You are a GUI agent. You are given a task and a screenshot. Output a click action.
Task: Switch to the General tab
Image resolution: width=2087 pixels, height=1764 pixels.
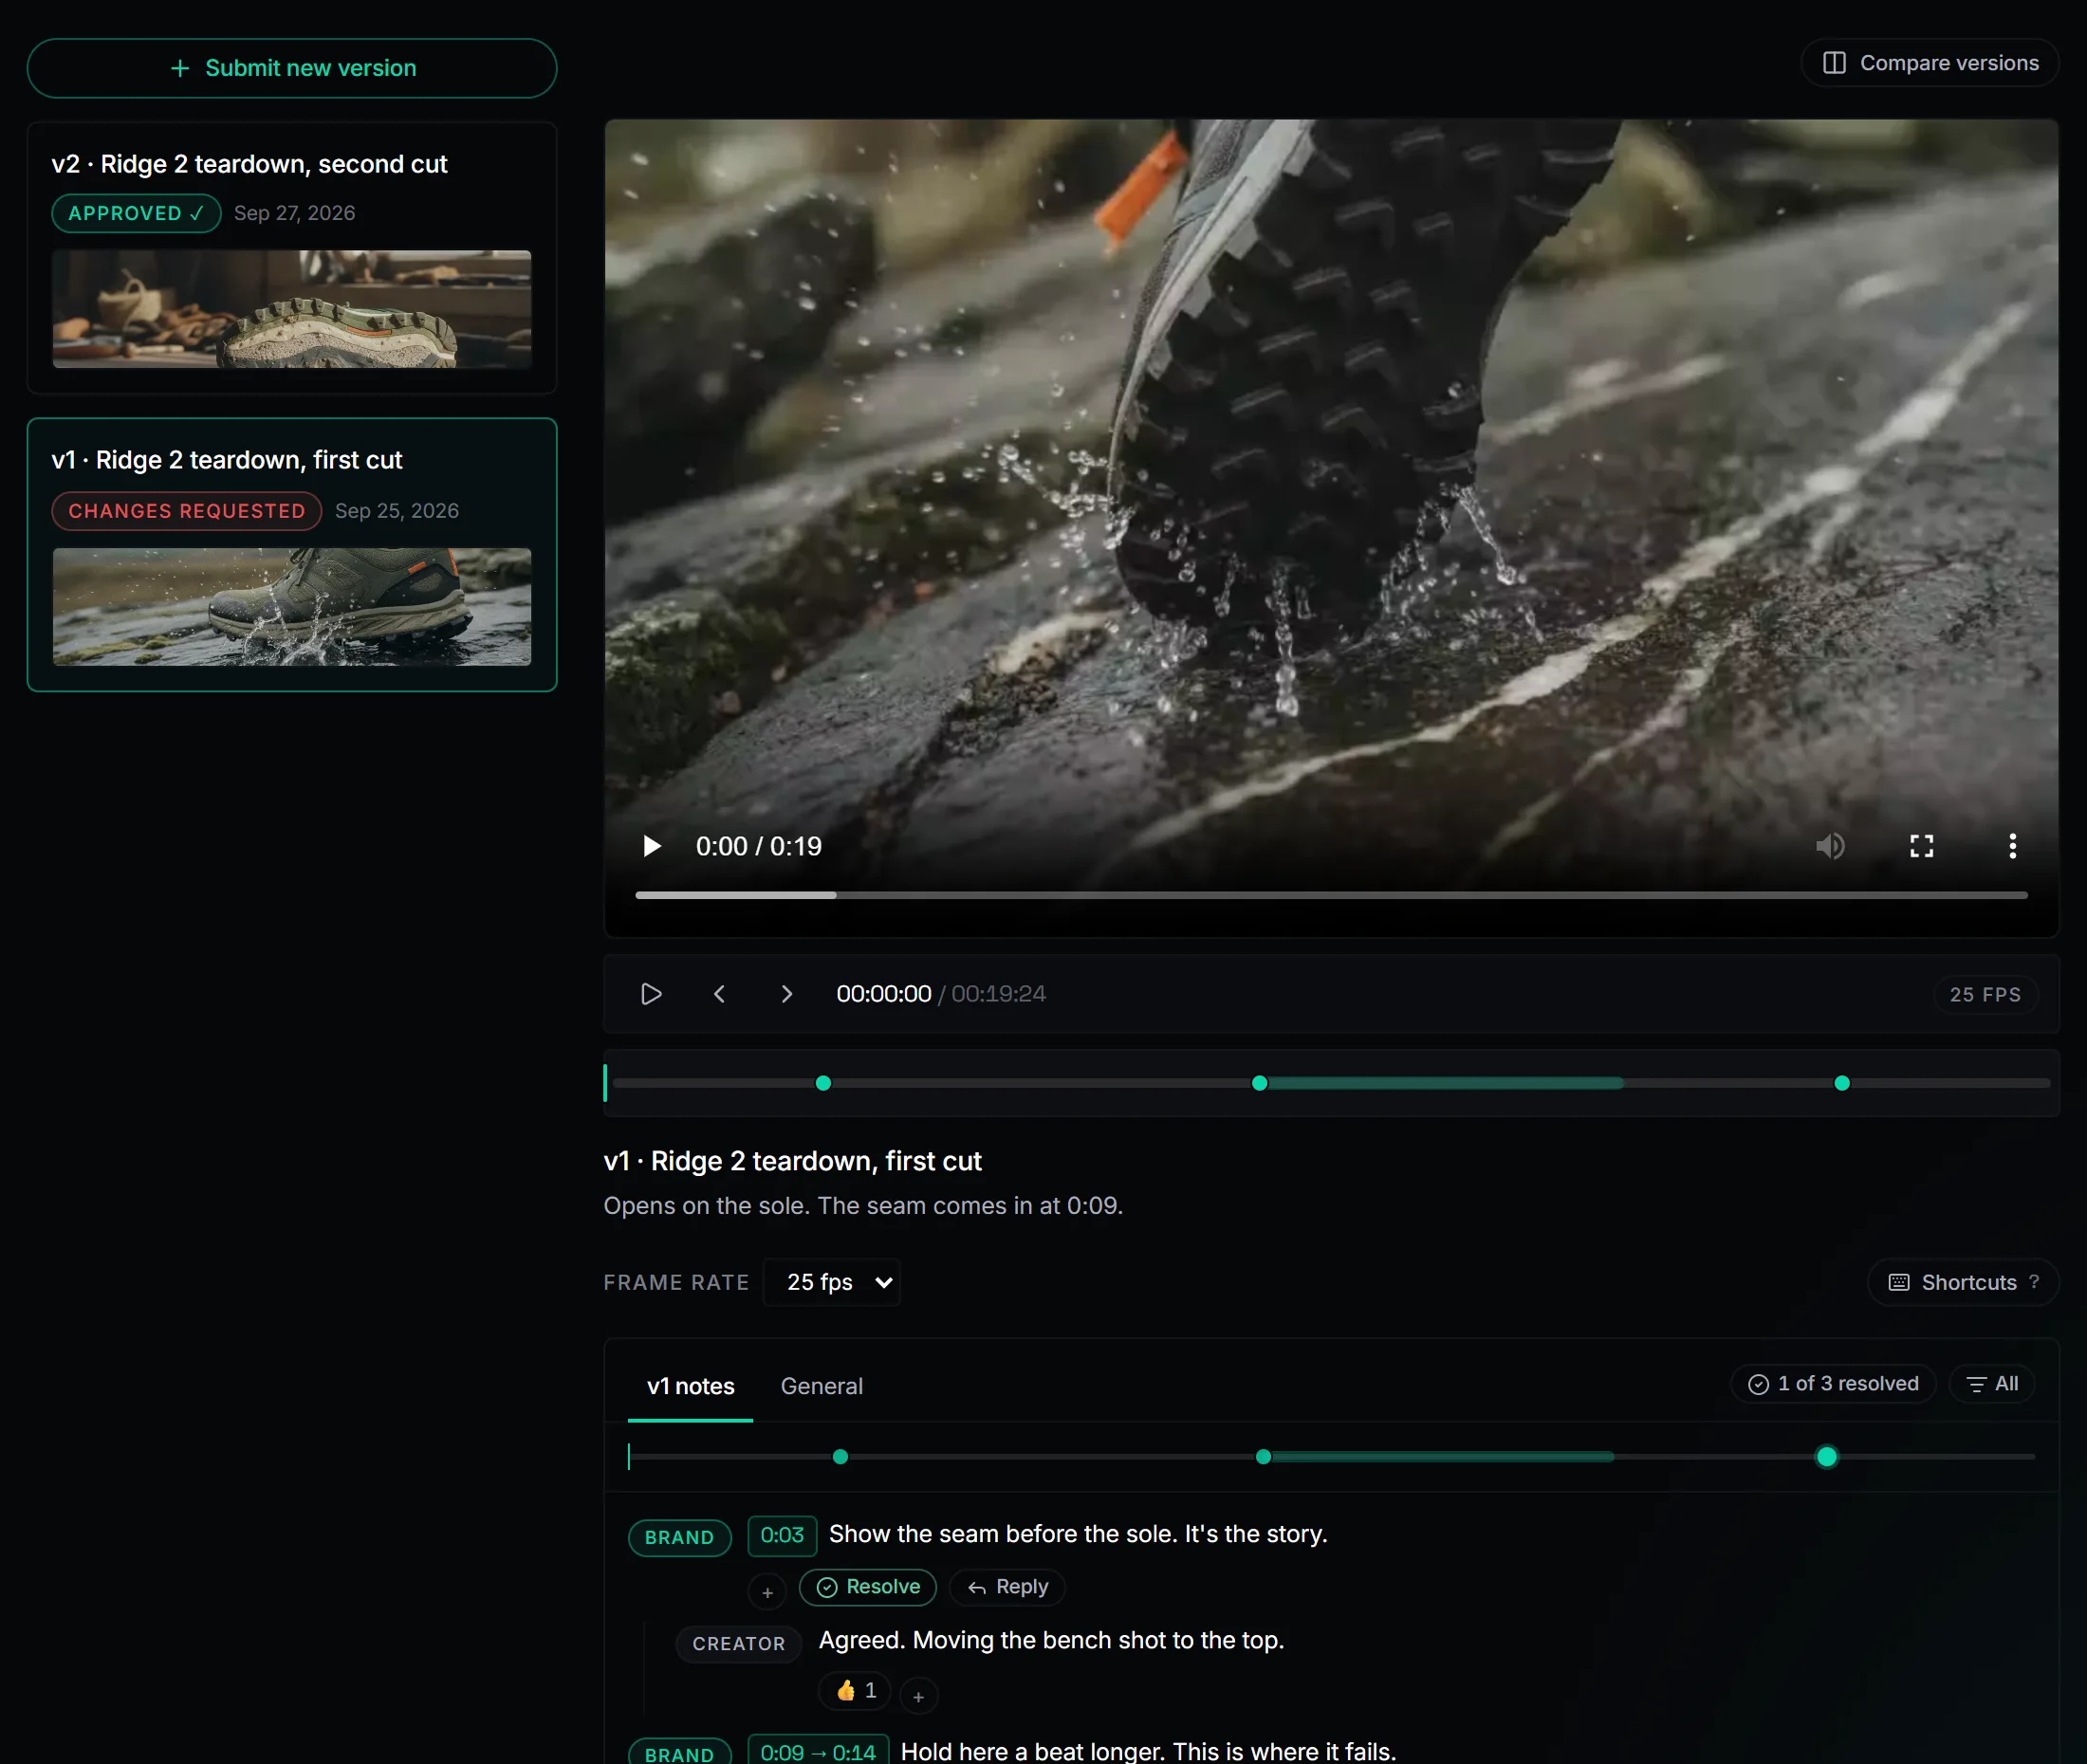(821, 1386)
